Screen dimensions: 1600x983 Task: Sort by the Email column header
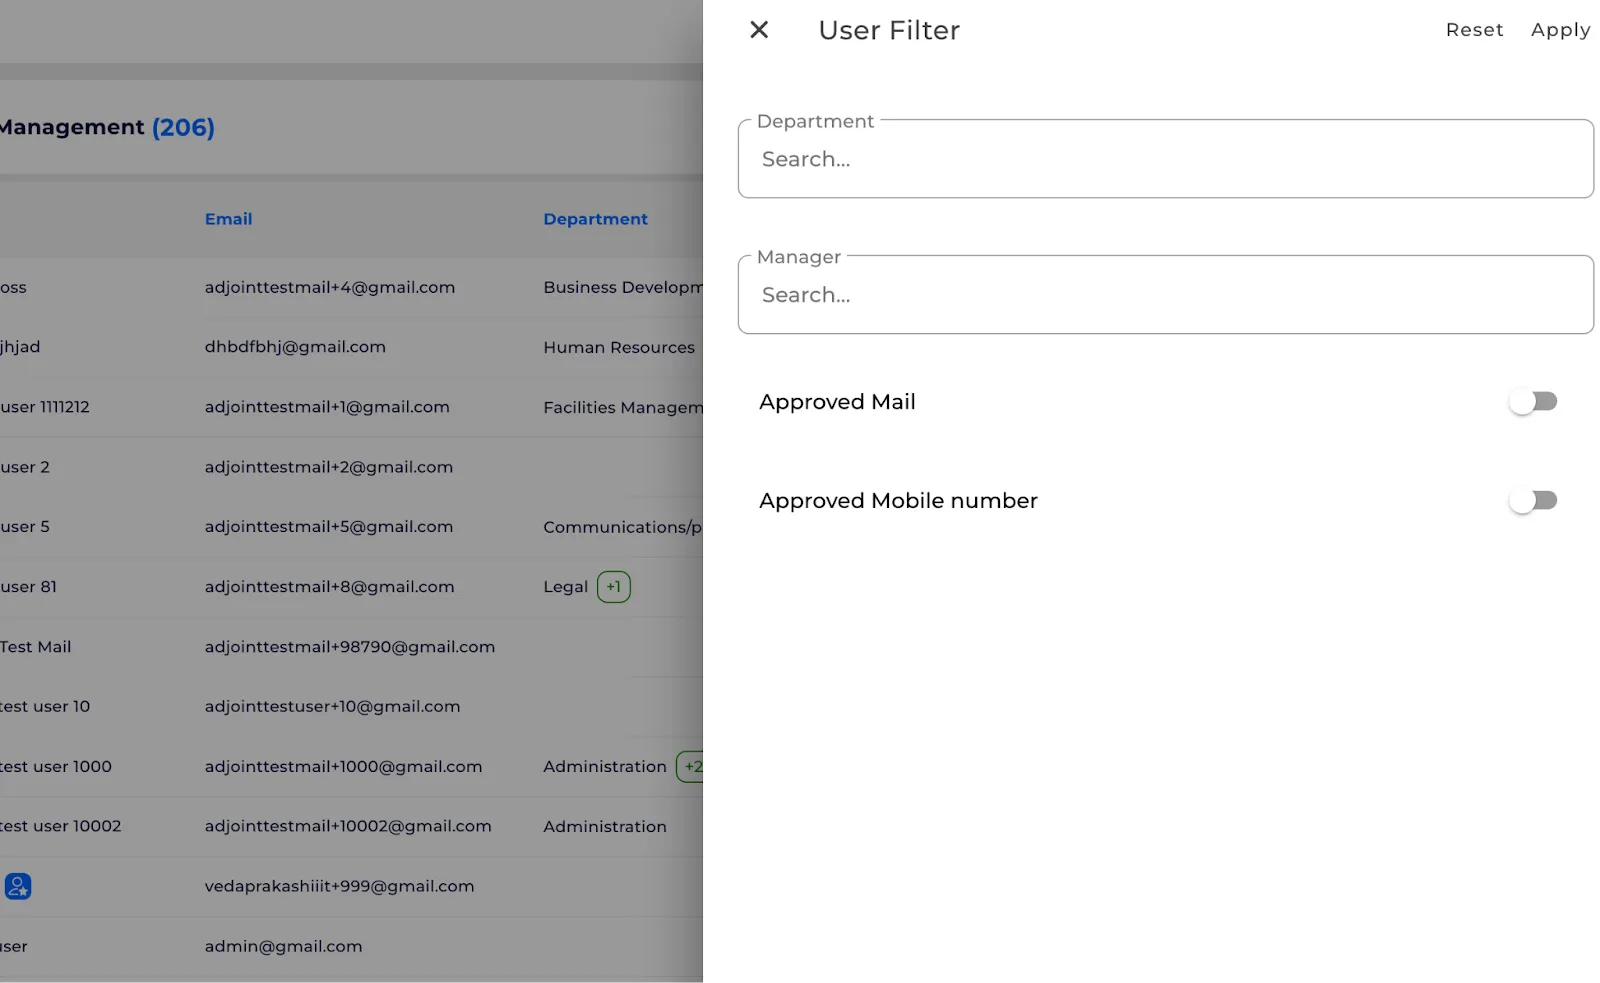pyautogui.click(x=228, y=219)
